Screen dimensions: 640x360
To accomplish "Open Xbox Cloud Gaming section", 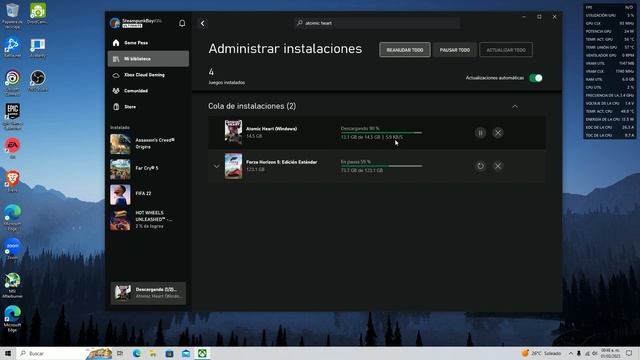I will (148, 75).
